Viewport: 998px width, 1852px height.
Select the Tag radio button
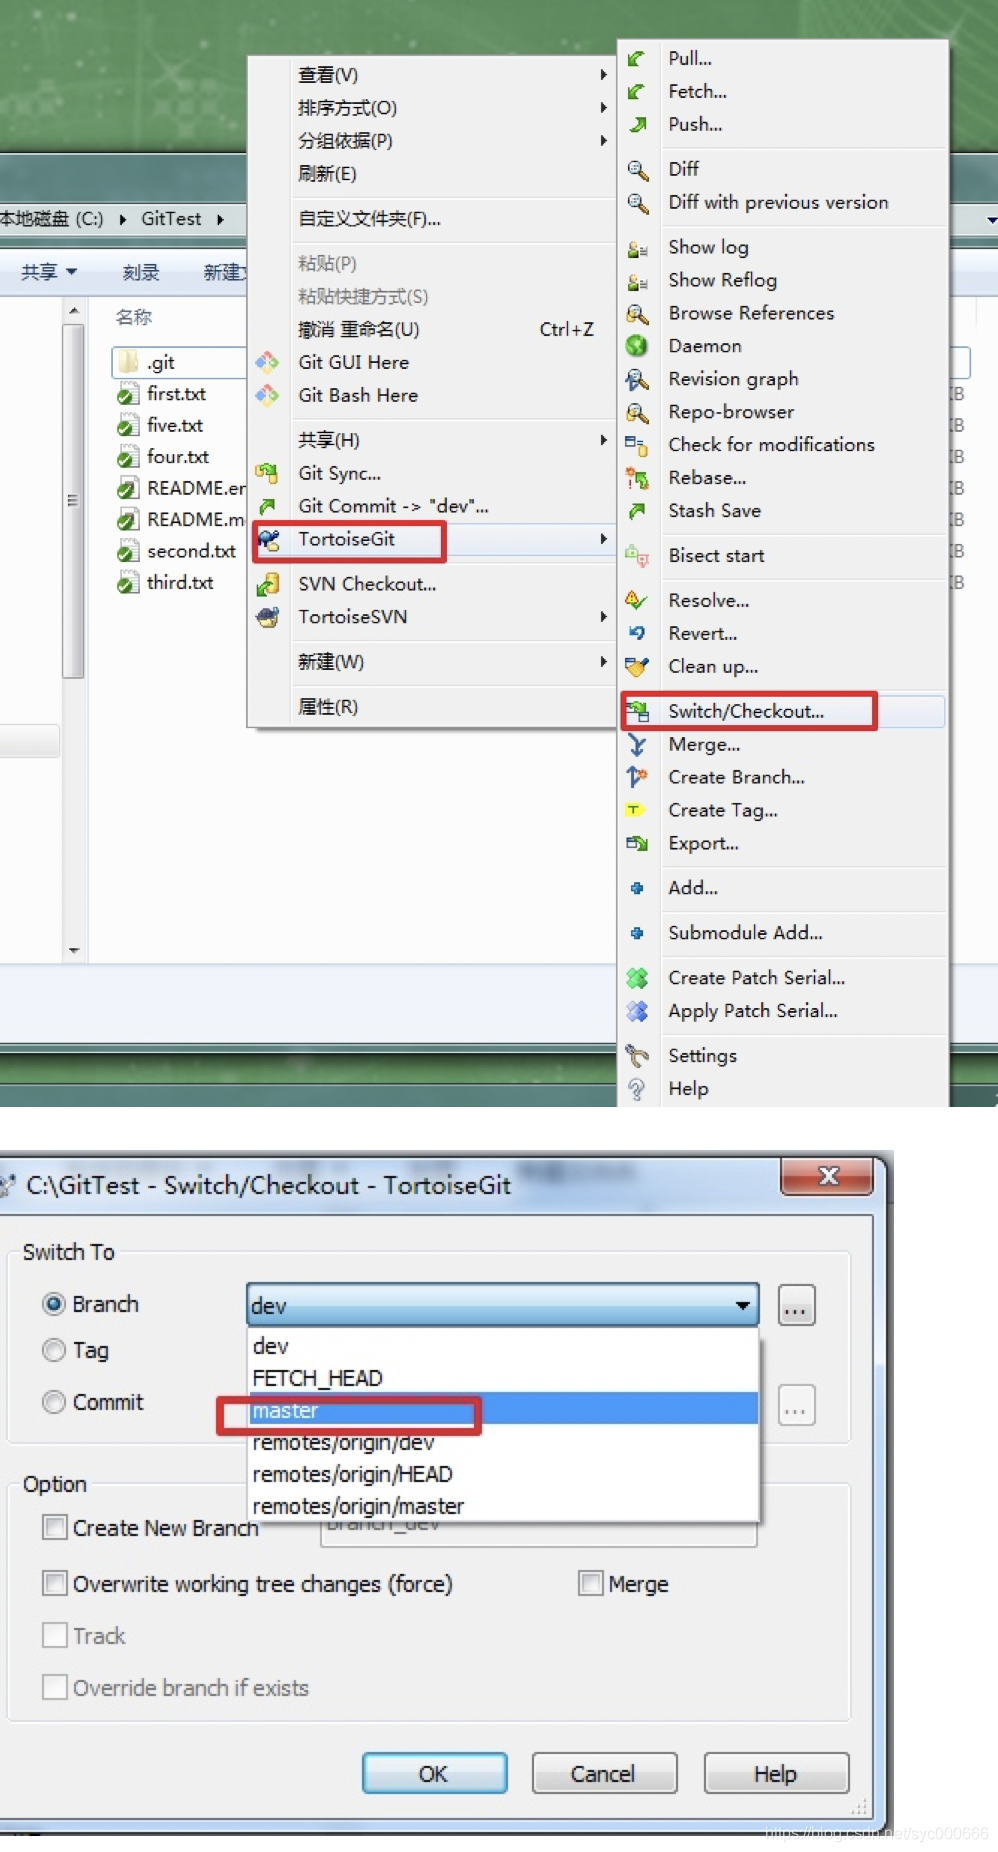point(54,1350)
